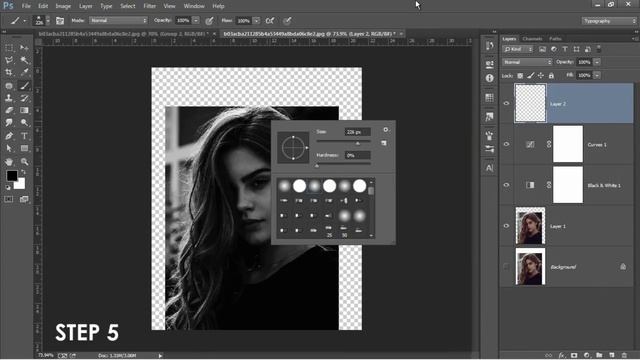640x360 pixels.
Task: Open brush picker settings gear
Action: (x=386, y=130)
